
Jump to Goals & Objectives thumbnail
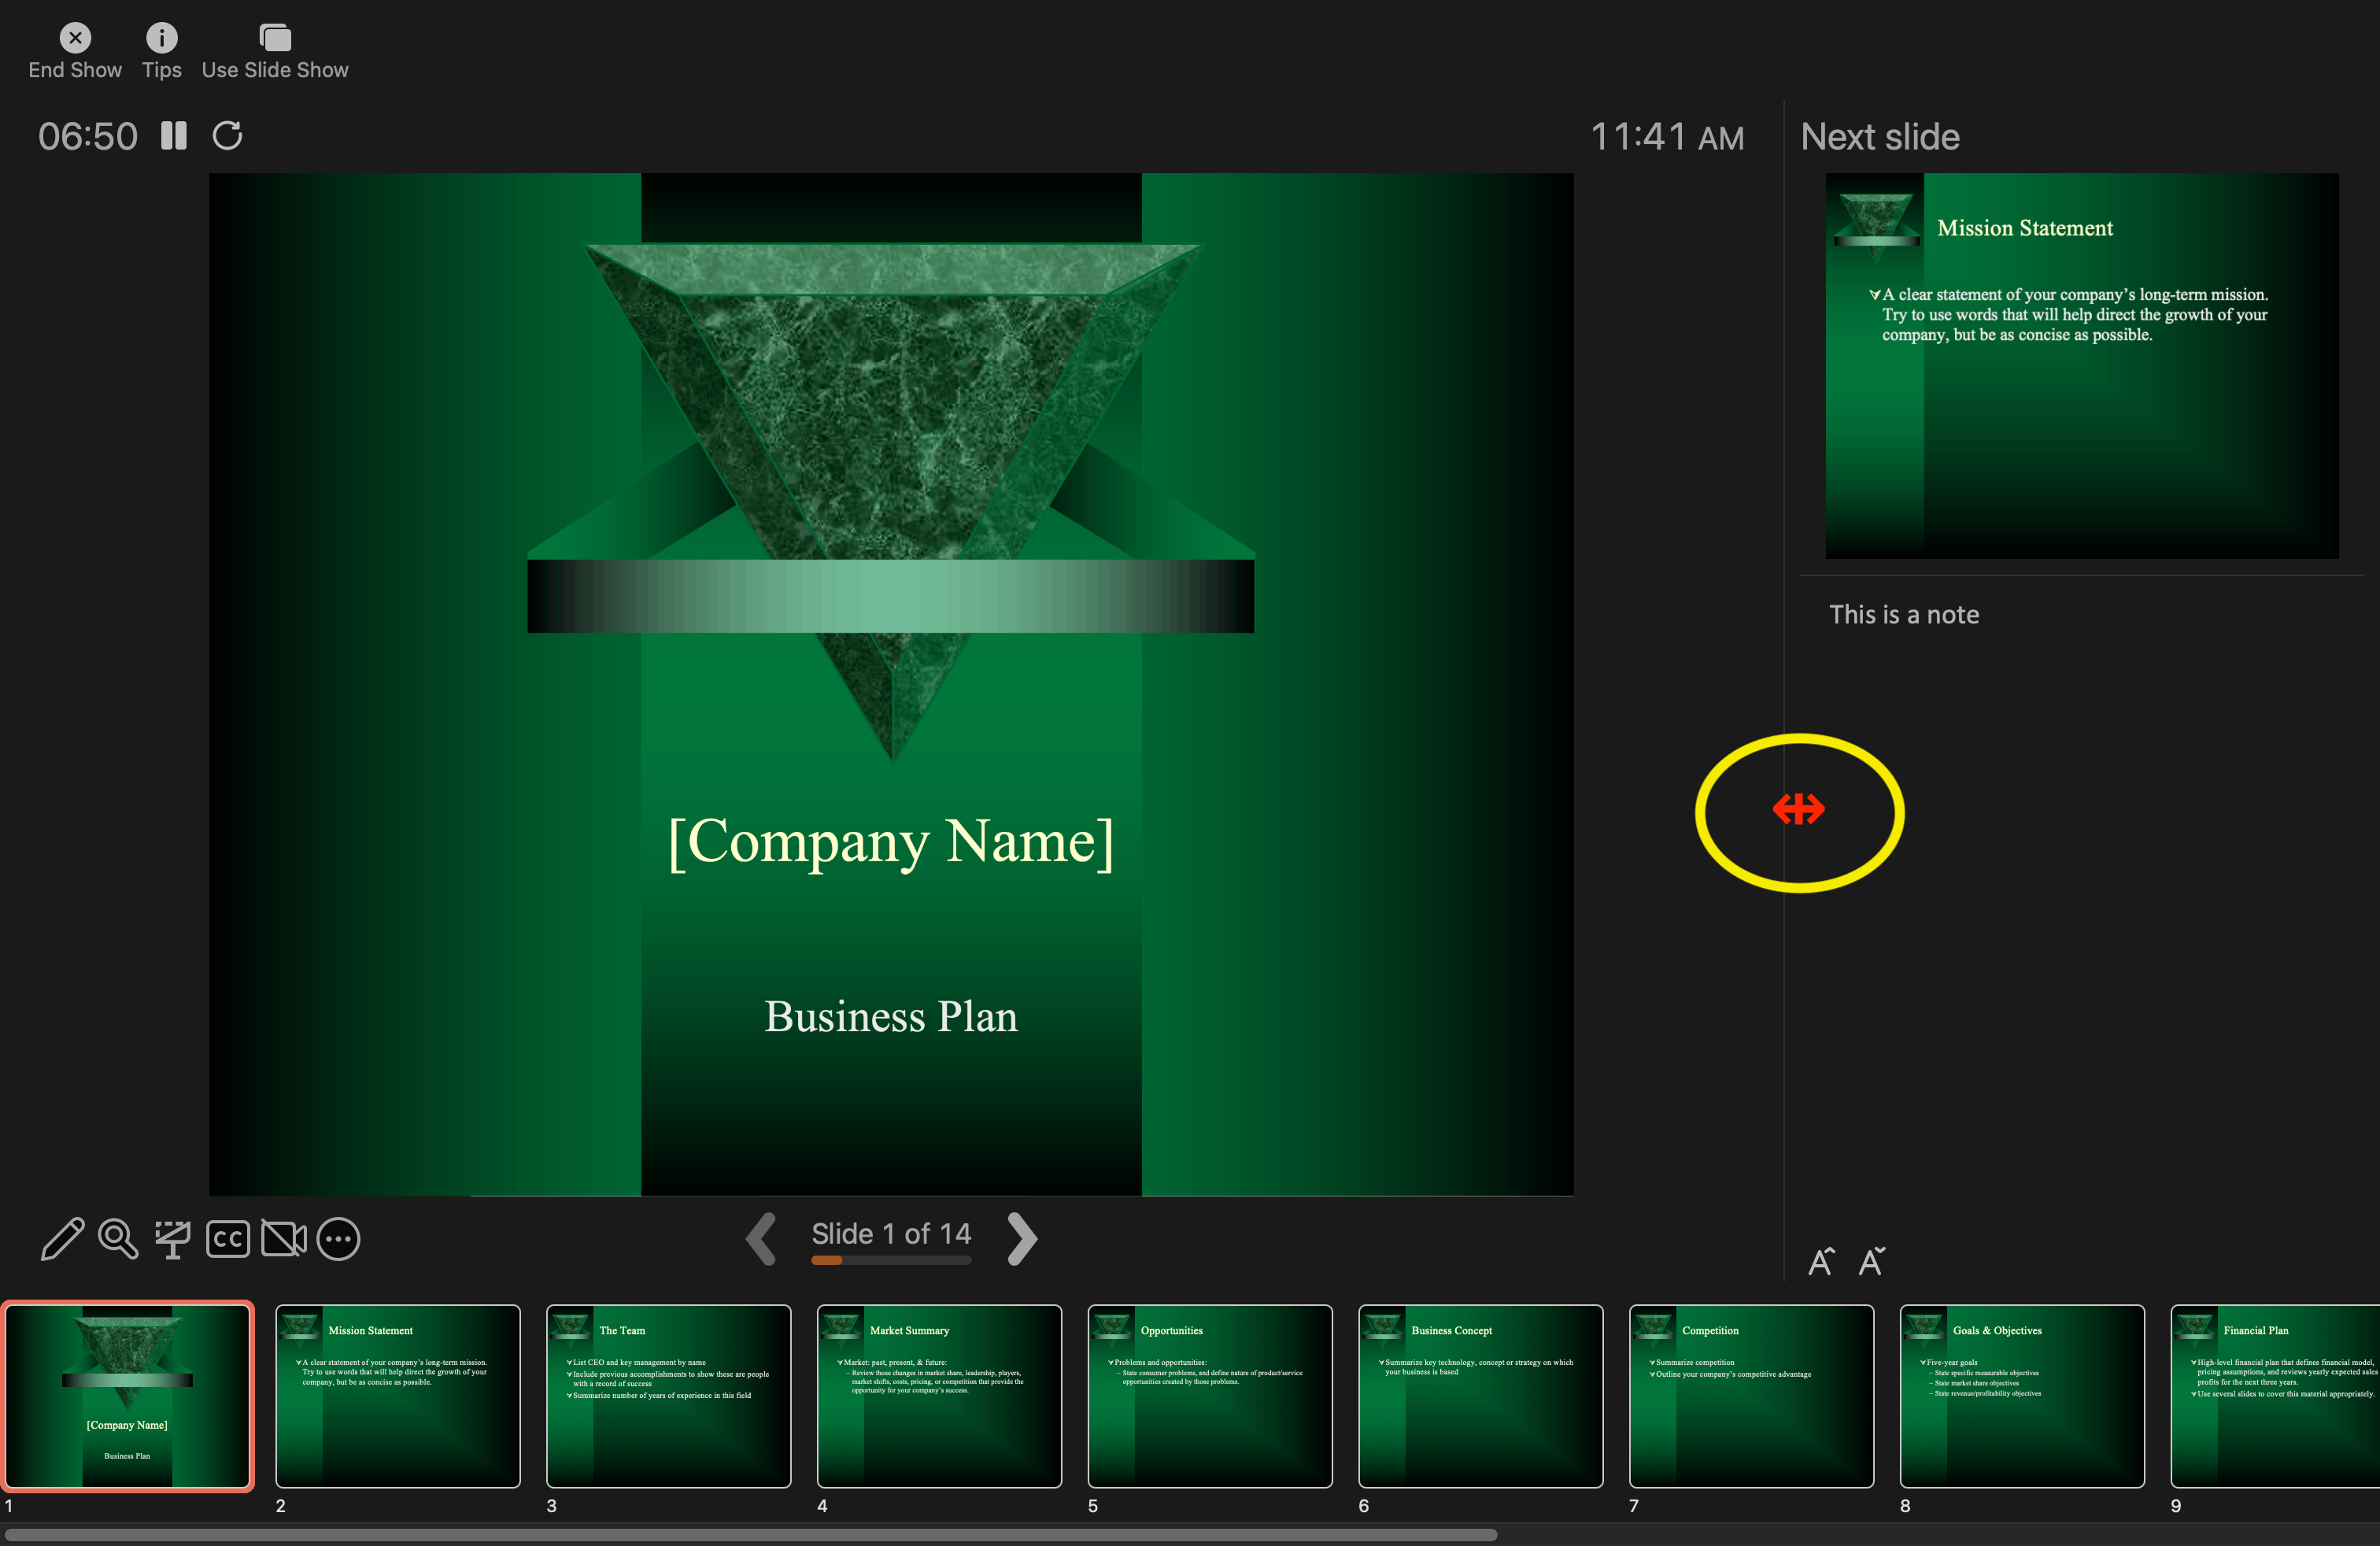pos(2022,1396)
